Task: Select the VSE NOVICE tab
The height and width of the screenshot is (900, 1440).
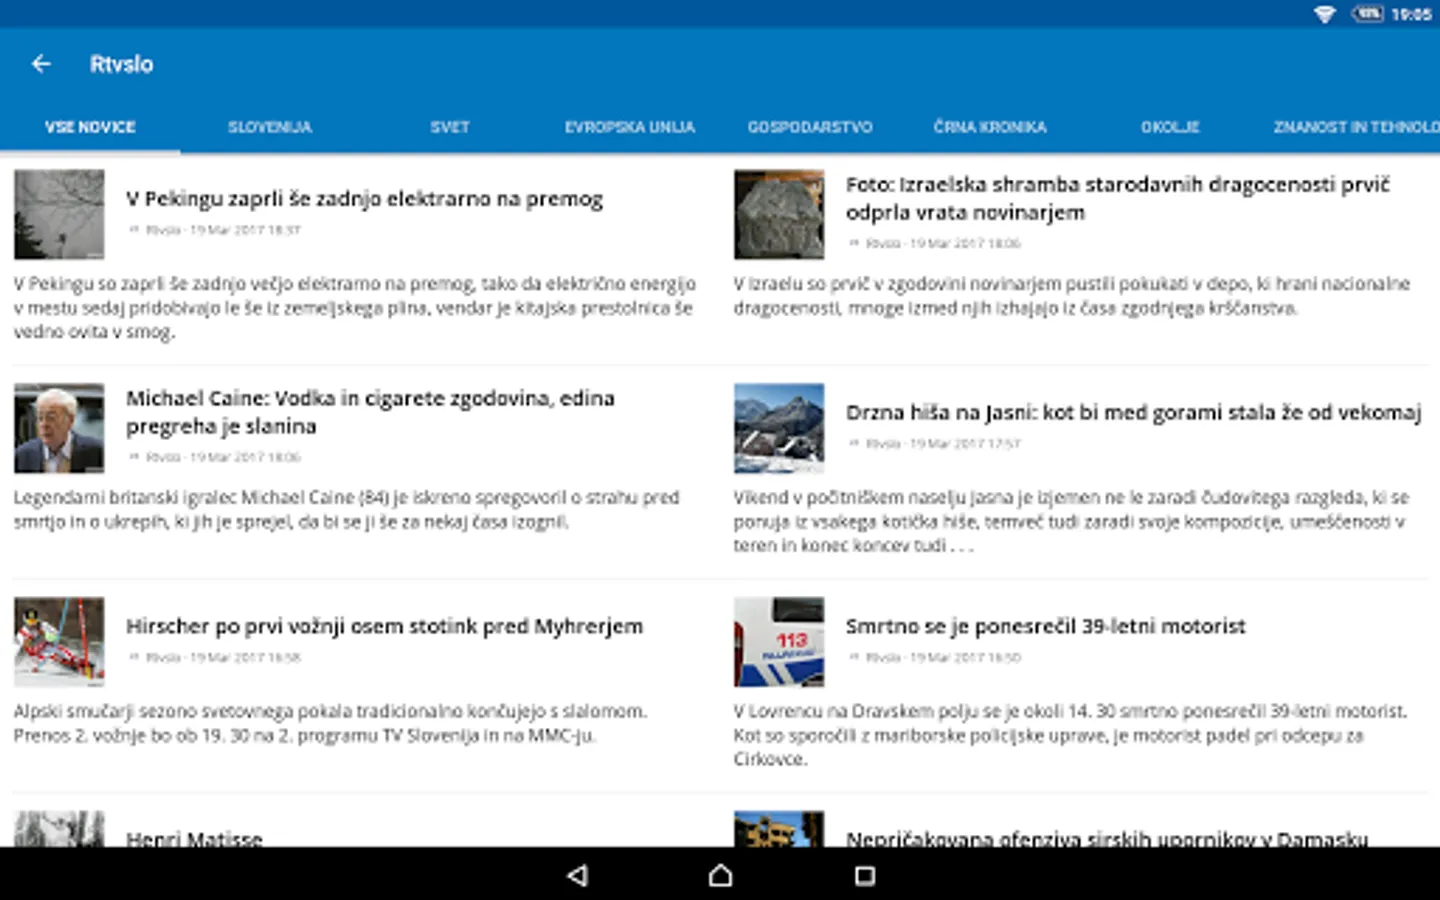Action: click(90, 127)
